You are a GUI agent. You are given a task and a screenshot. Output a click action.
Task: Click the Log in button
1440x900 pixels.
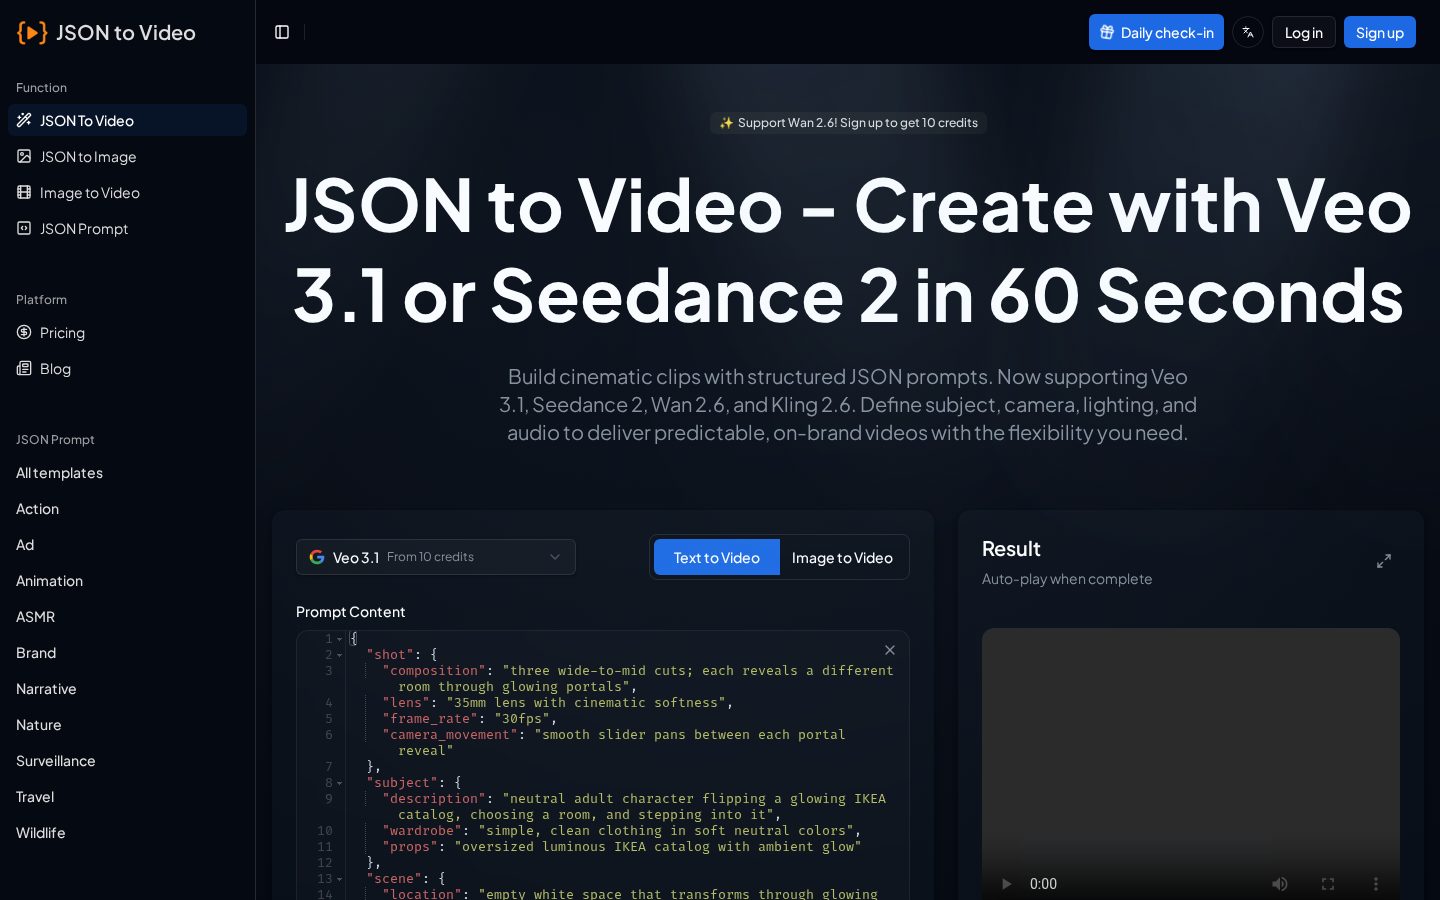pos(1303,32)
